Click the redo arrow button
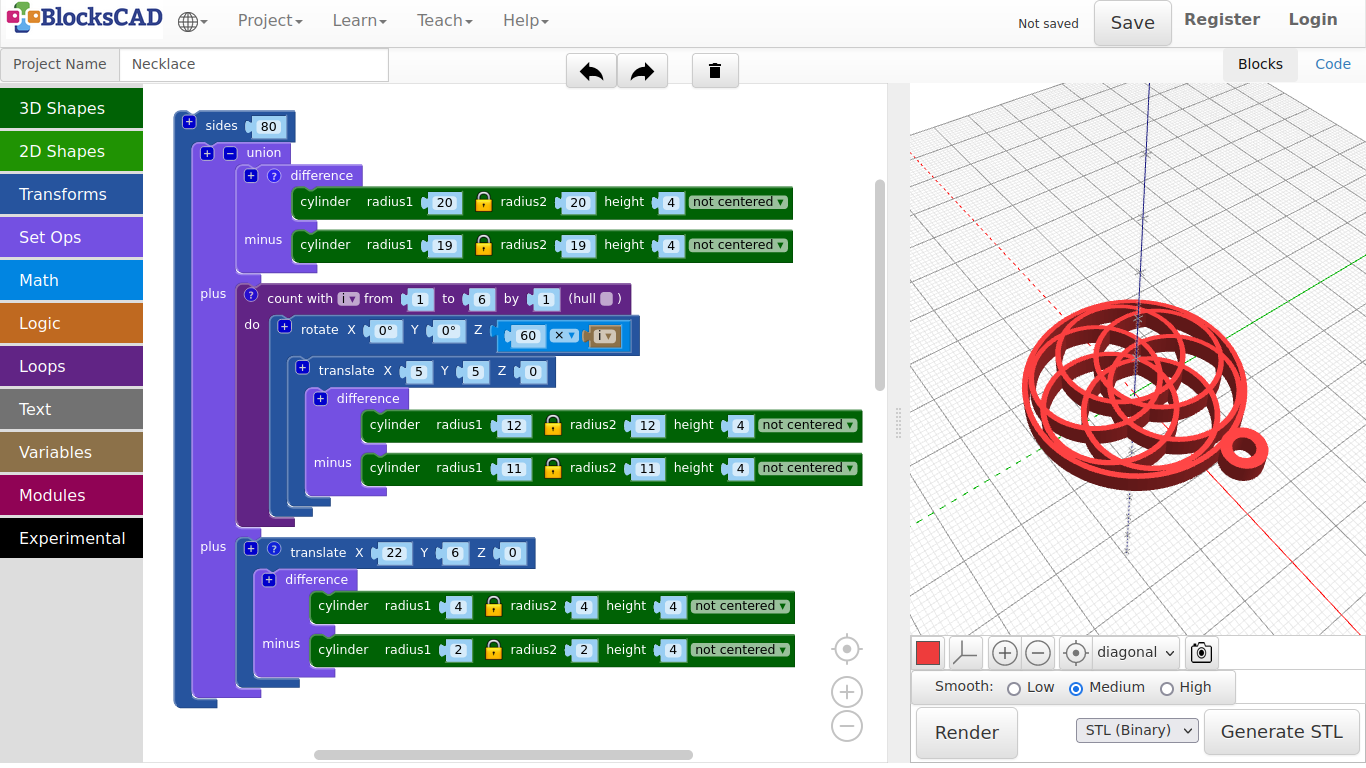The image size is (1366, 768). pyautogui.click(x=642, y=71)
